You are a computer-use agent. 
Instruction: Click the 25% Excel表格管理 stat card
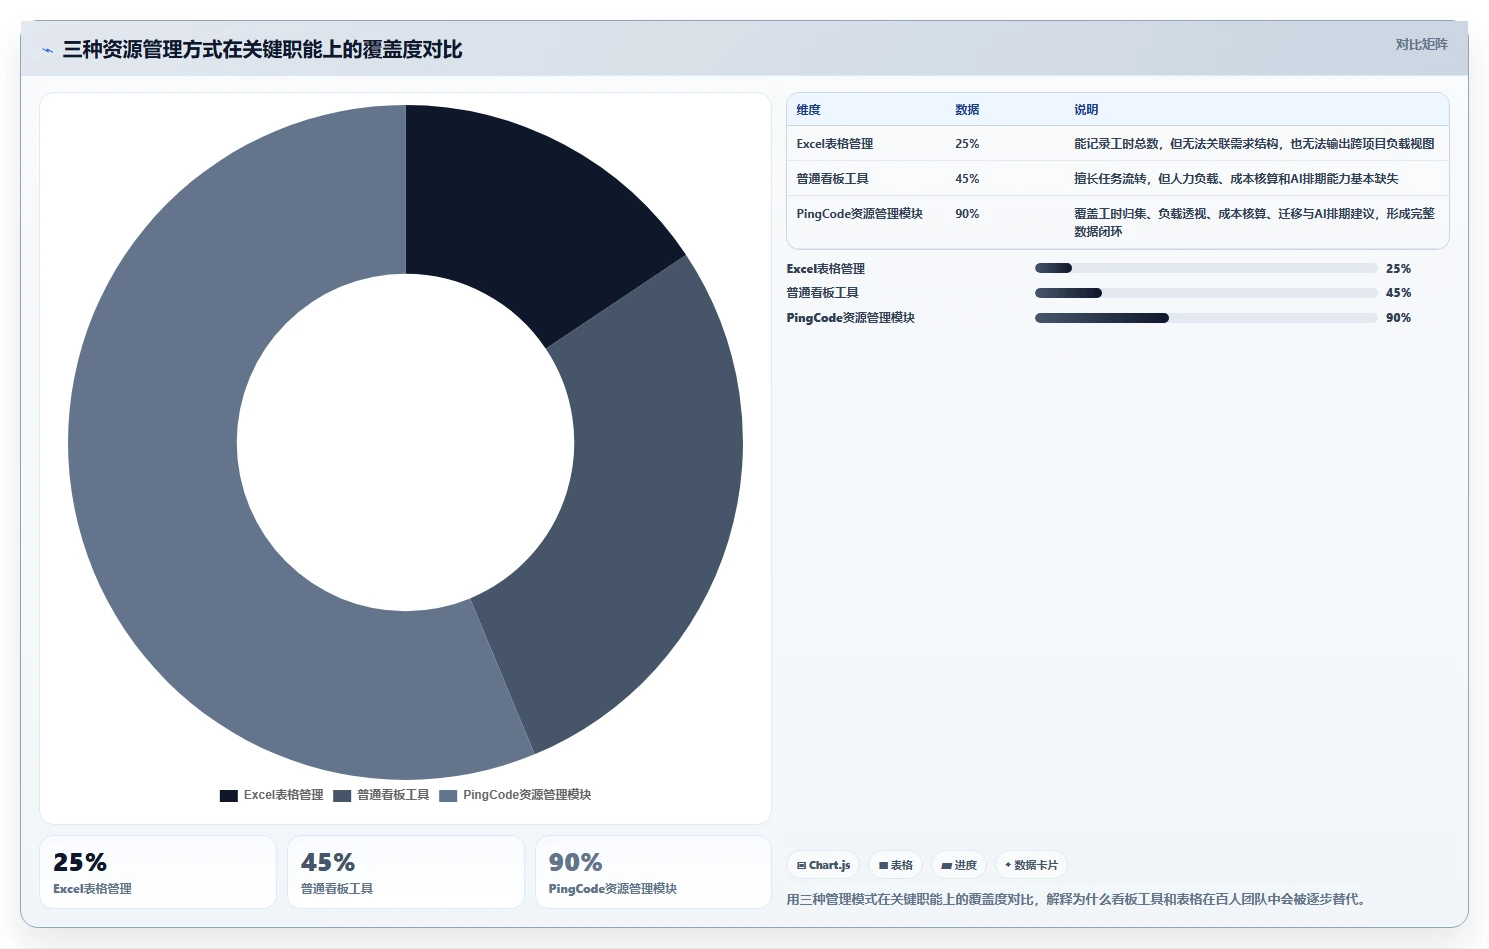[158, 872]
